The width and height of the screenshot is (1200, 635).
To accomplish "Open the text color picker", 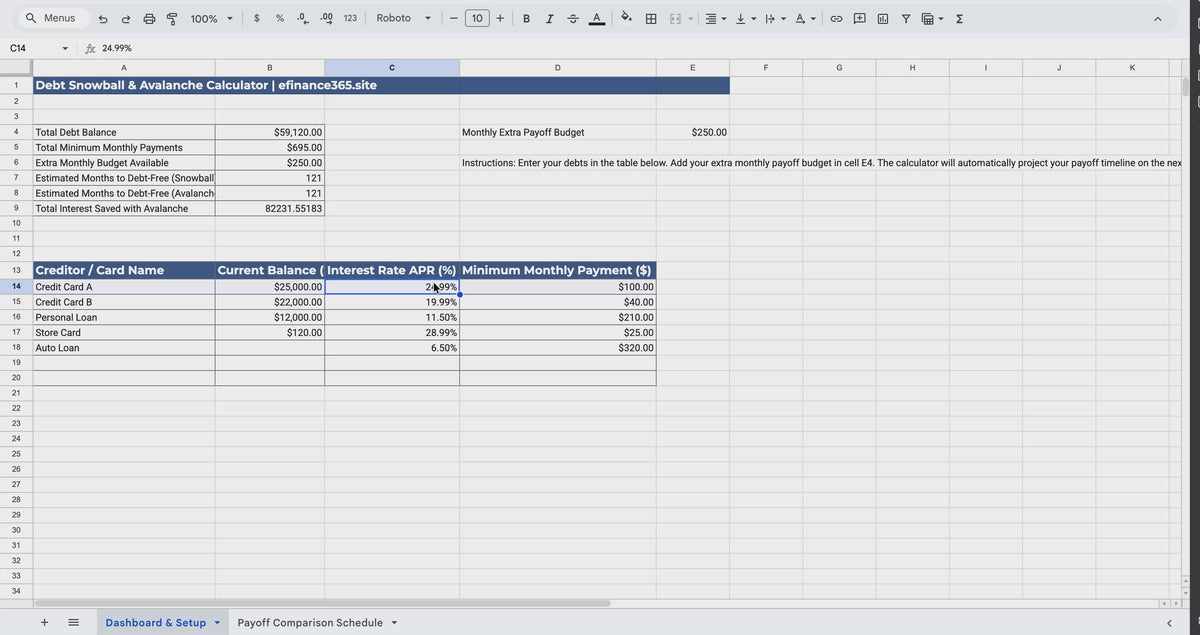I will (x=597, y=18).
